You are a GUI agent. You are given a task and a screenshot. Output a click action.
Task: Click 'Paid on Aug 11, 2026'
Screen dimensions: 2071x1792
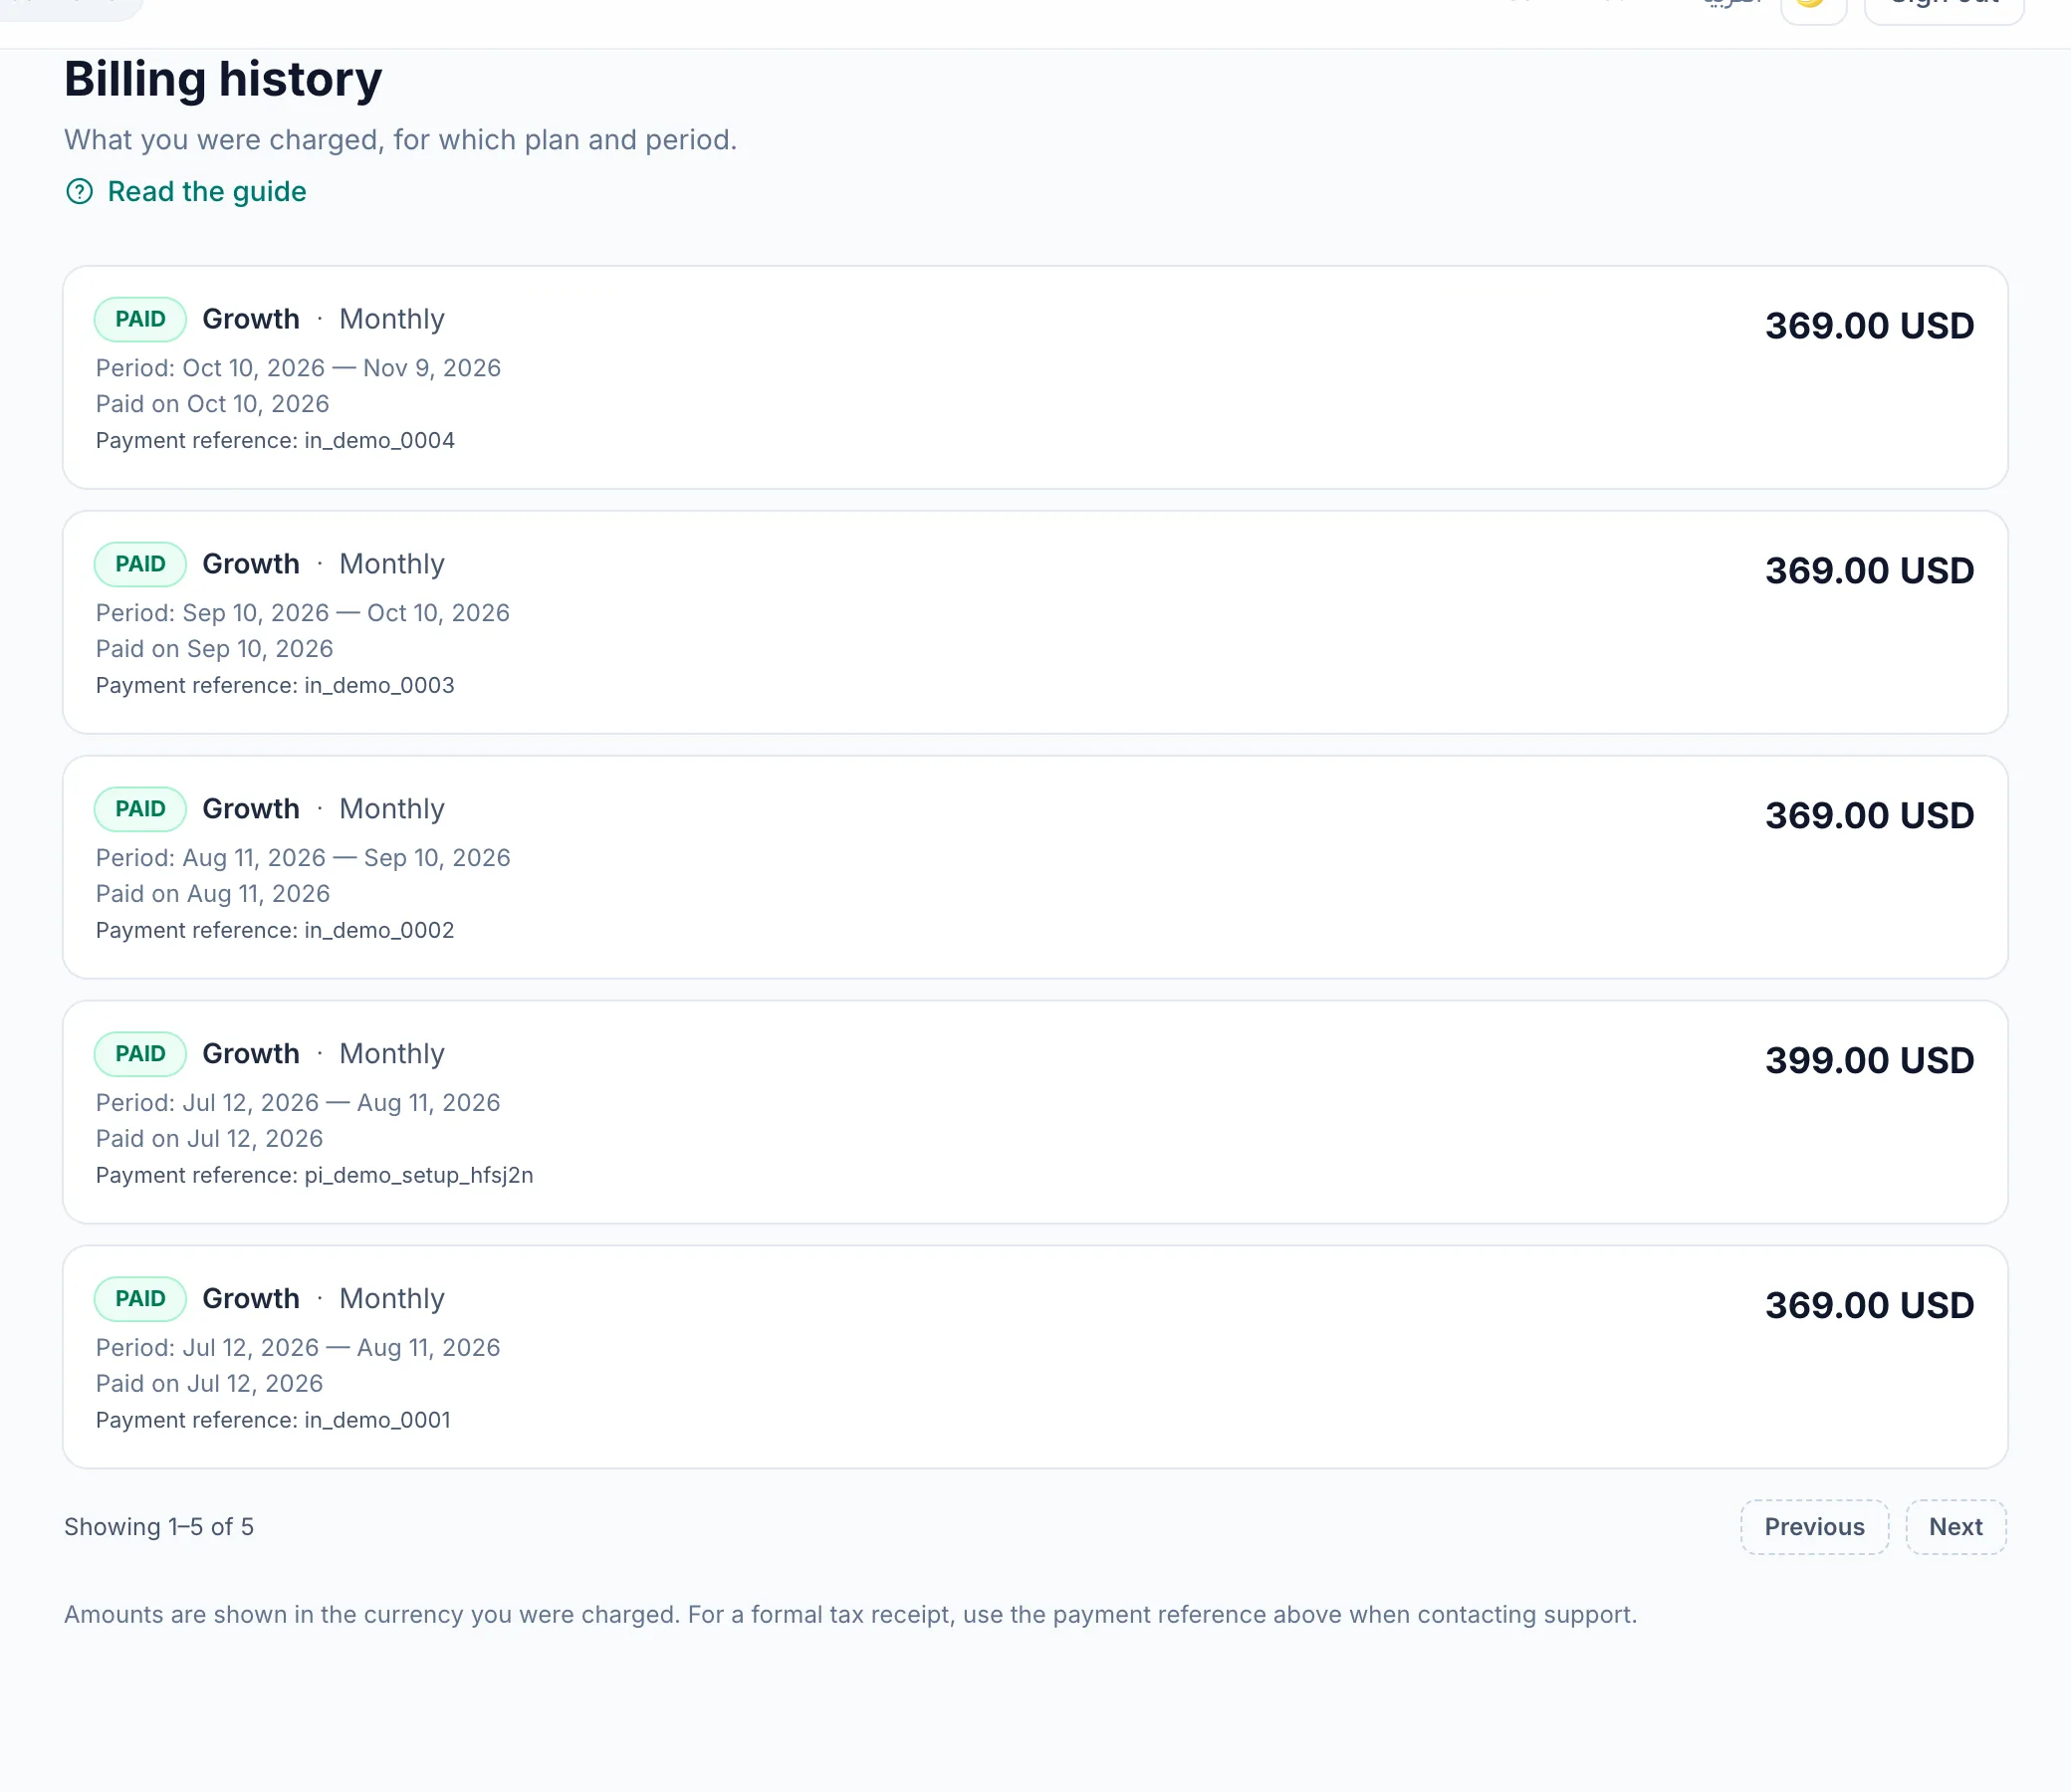212,894
